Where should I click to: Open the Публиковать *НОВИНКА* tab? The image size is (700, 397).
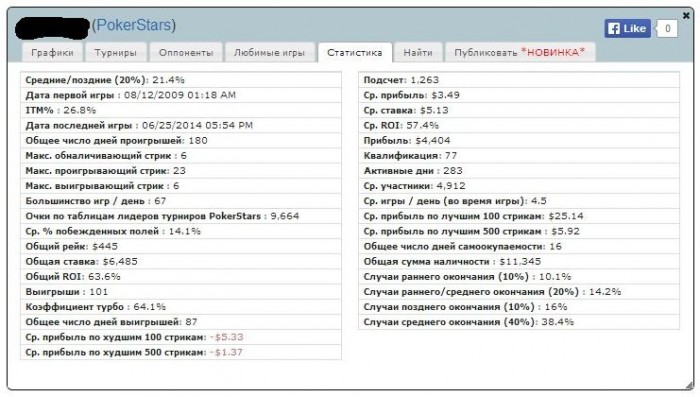click(x=520, y=53)
